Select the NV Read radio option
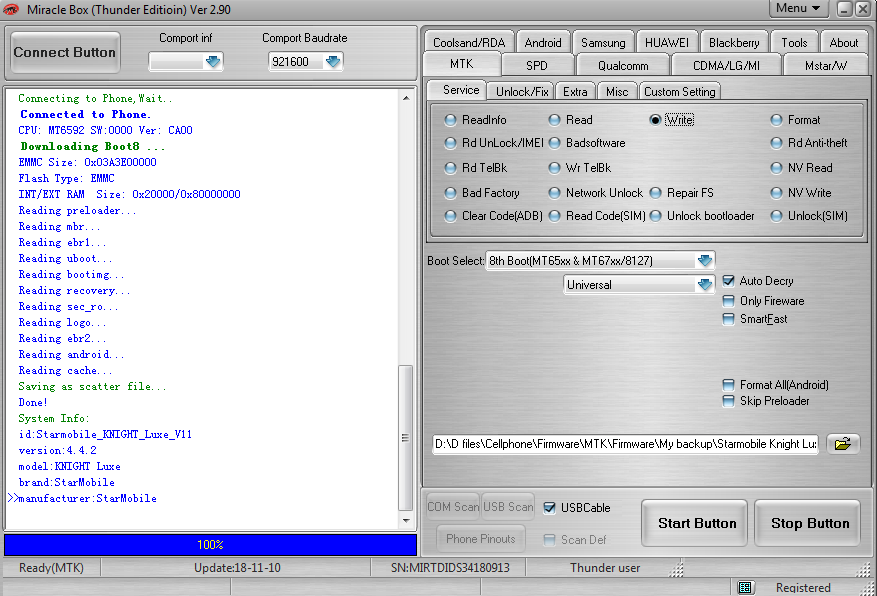Image resolution: width=877 pixels, height=596 pixels. [x=776, y=168]
